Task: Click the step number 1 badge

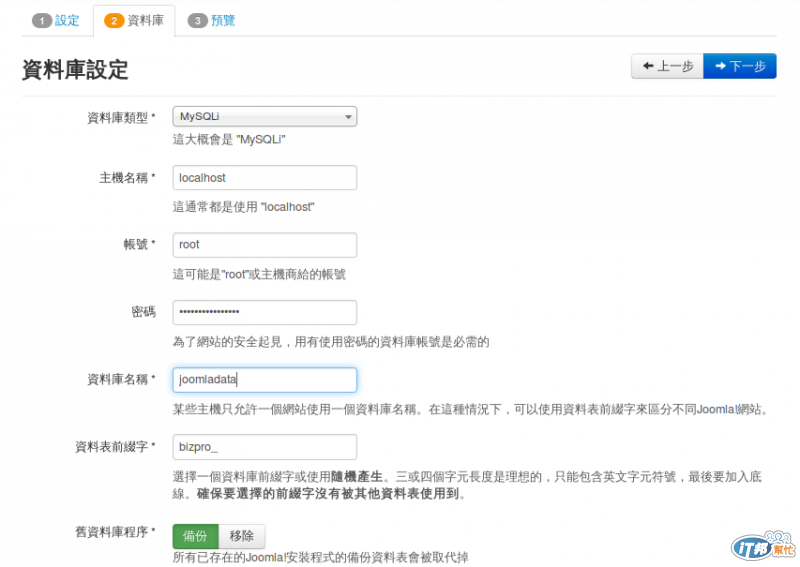Action: tap(42, 20)
